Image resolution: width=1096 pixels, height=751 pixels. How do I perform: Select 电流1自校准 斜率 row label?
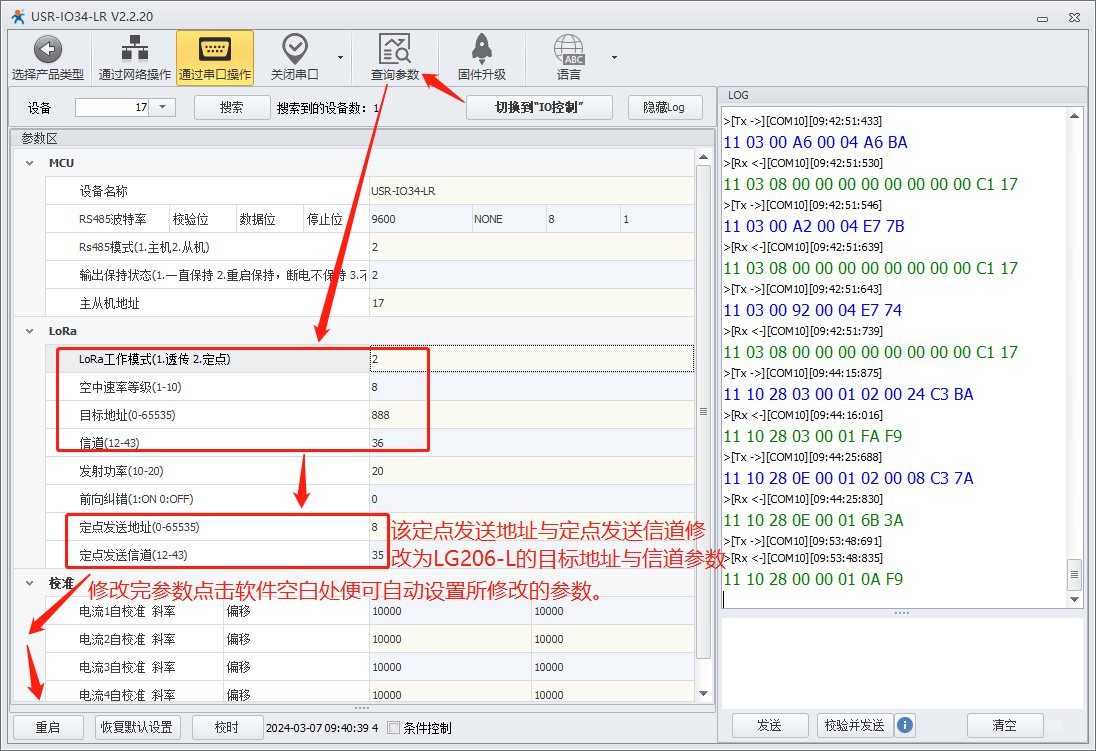(134, 610)
